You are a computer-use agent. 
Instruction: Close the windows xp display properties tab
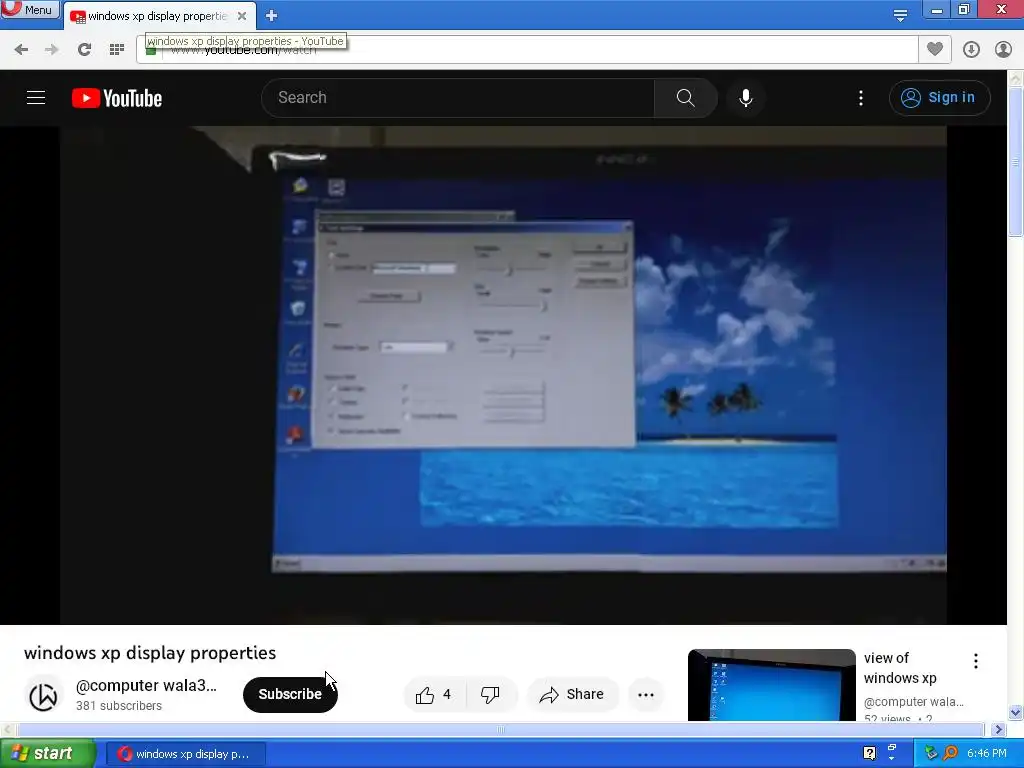(x=242, y=16)
